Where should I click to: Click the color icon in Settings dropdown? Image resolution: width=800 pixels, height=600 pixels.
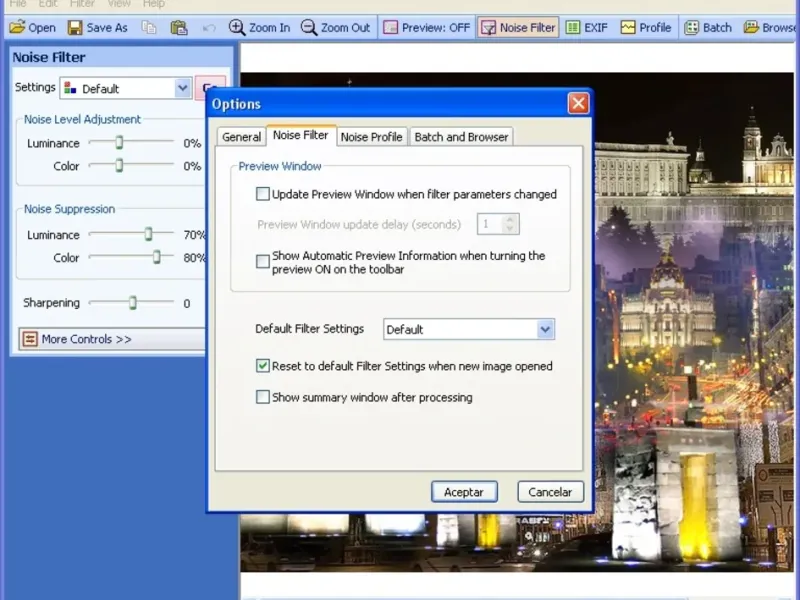(x=70, y=88)
